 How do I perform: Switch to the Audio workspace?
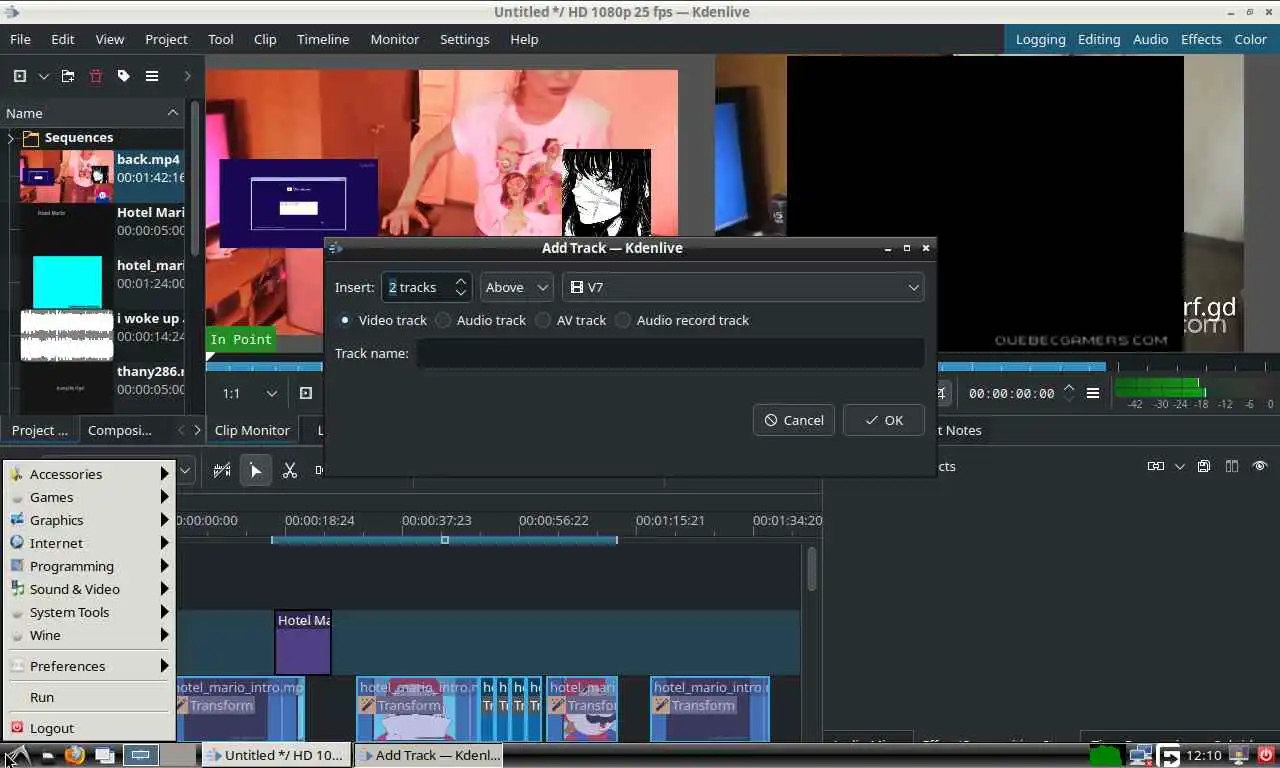coord(1150,39)
